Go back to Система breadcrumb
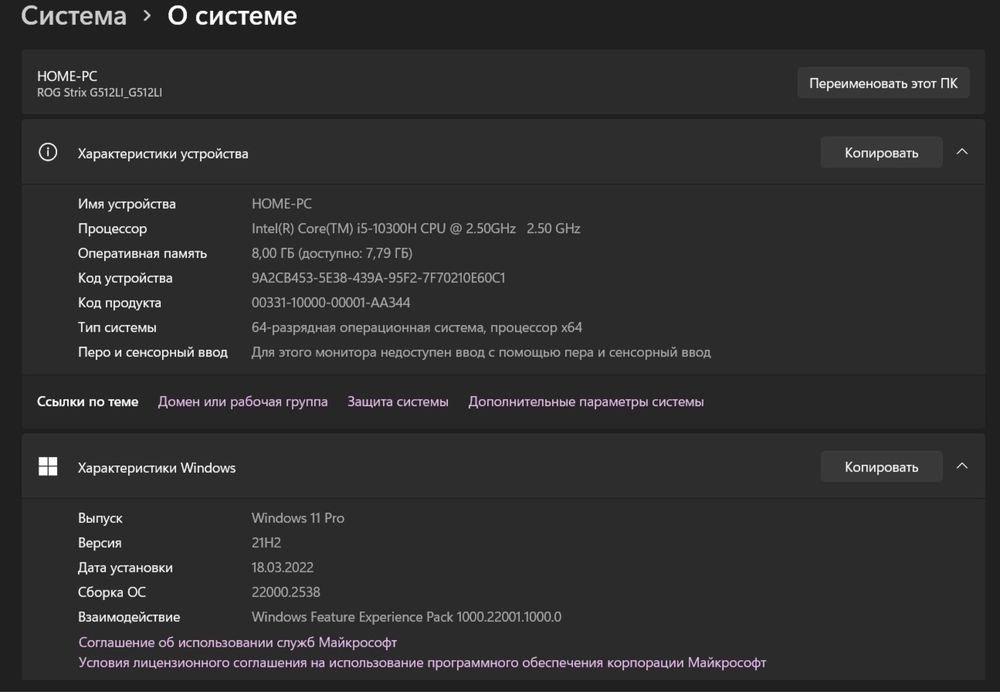The height and width of the screenshot is (692, 1000). 74,16
